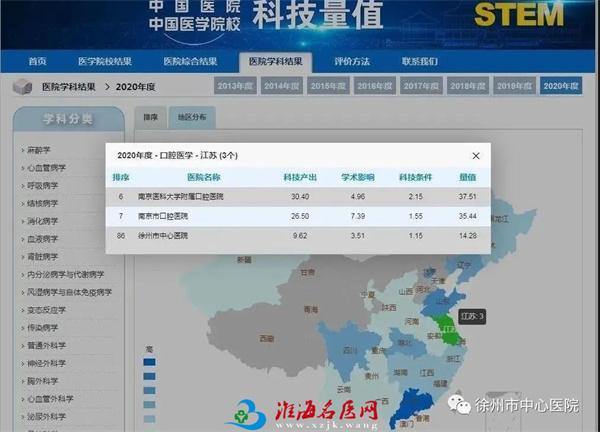Image resolution: width=600 pixels, height=432 pixels.
Task: Switch to the 排序 tab
Action: tap(150, 117)
